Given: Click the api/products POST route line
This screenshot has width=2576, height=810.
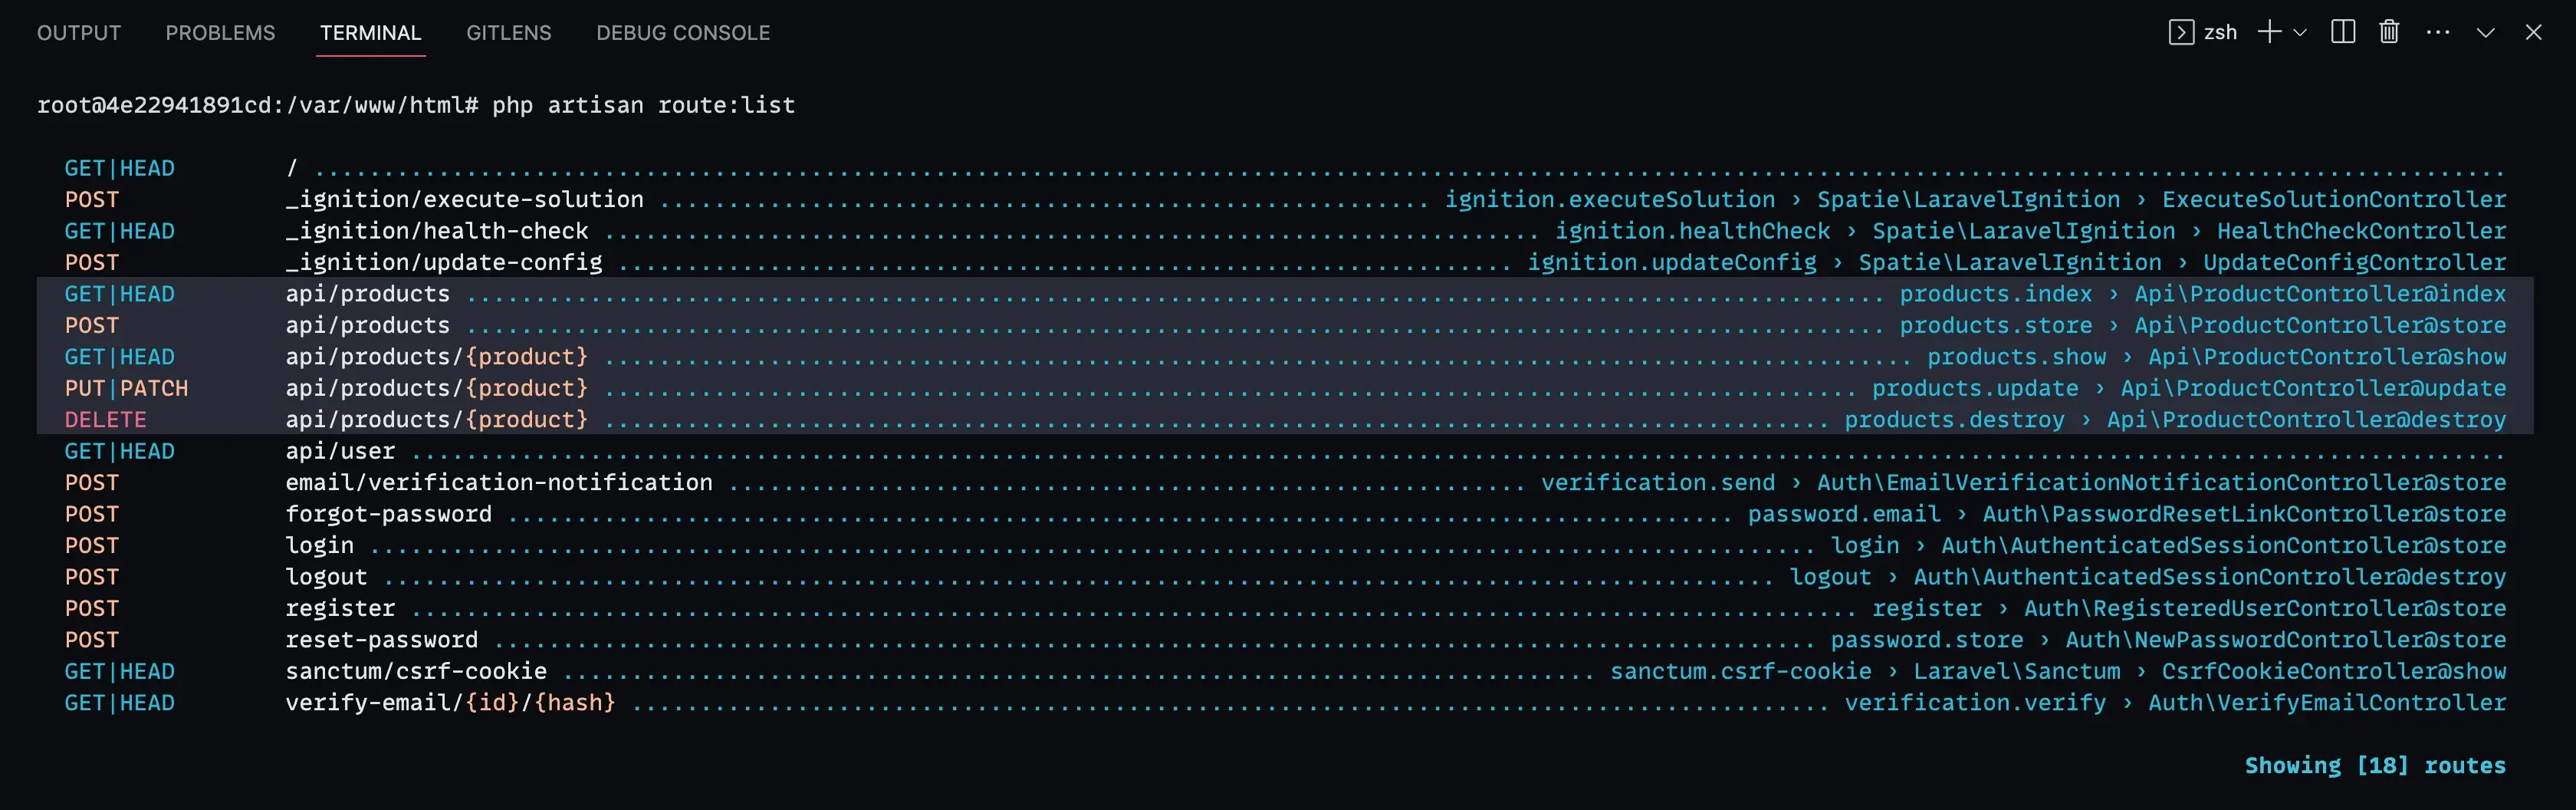Looking at the screenshot, I should coord(367,324).
